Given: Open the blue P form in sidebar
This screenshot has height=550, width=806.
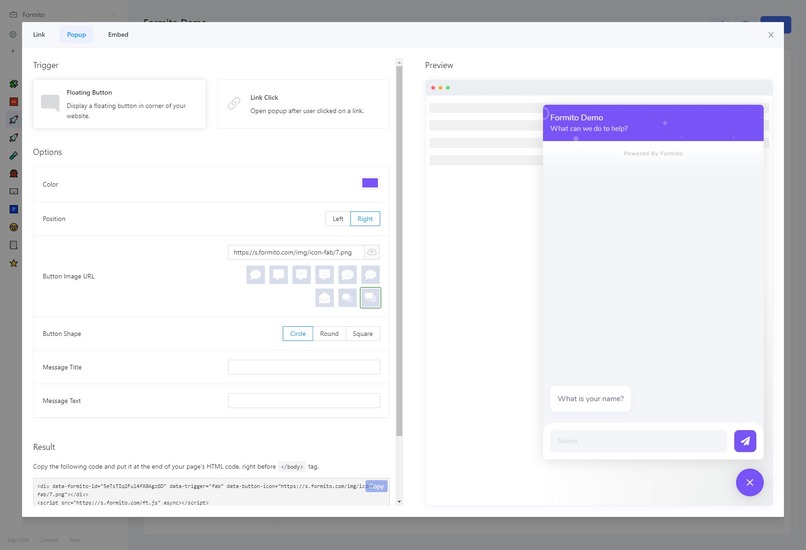Looking at the screenshot, I should coord(14,209).
